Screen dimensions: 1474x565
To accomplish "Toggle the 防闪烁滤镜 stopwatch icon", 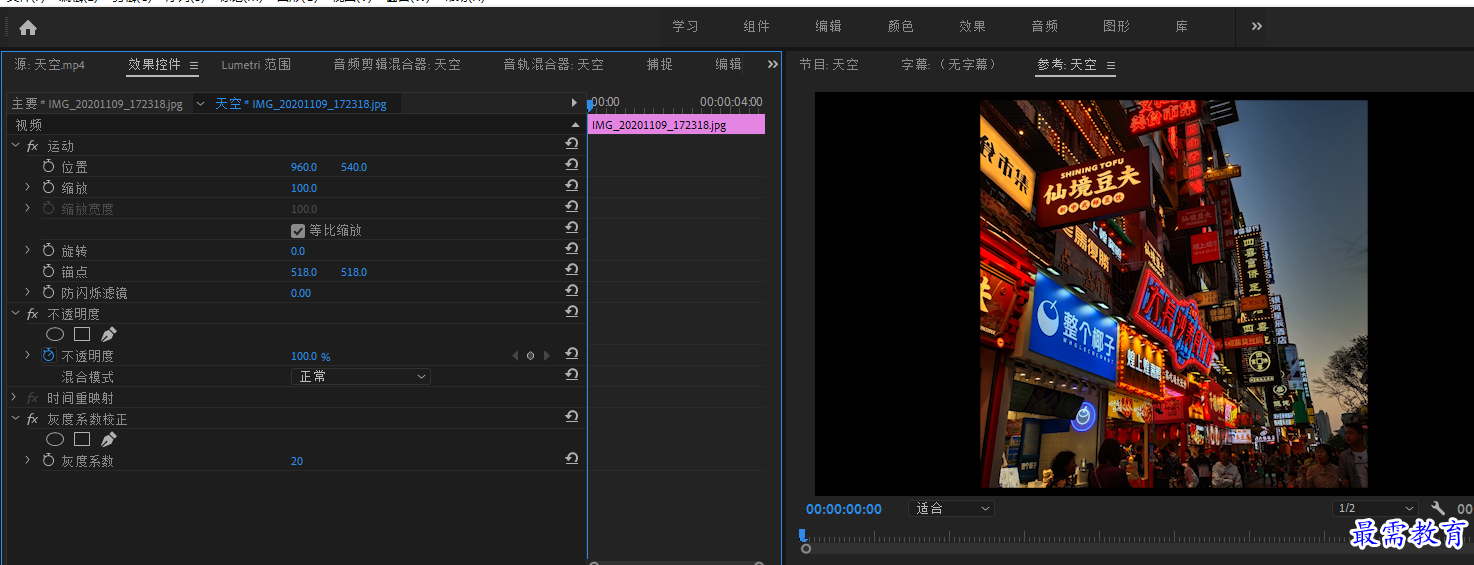I will tap(48, 292).
